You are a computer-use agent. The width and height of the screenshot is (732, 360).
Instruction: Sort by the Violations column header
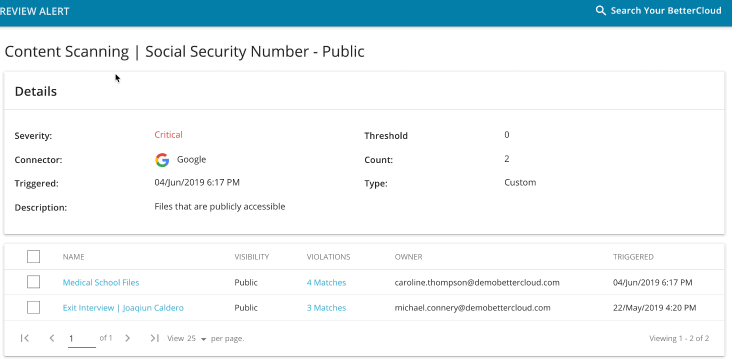point(328,257)
